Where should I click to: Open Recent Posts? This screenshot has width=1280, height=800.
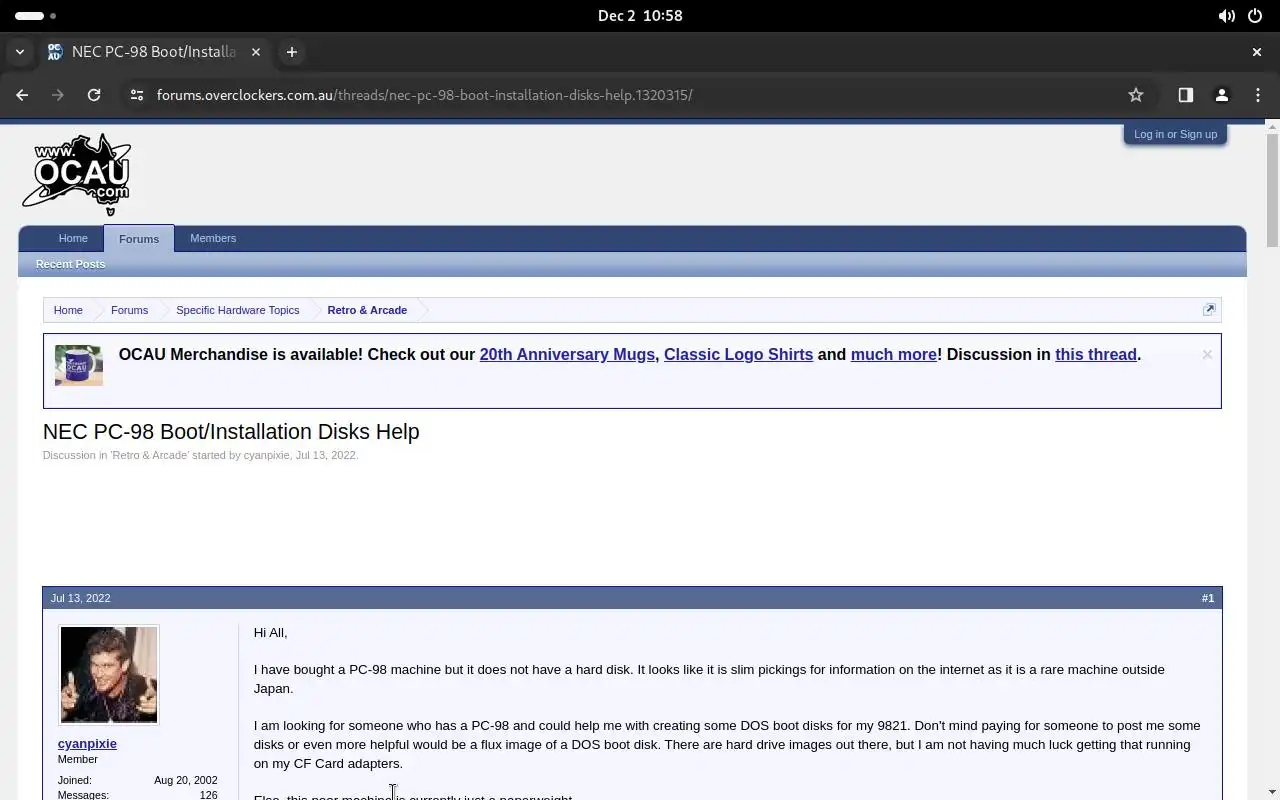(70, 264)
